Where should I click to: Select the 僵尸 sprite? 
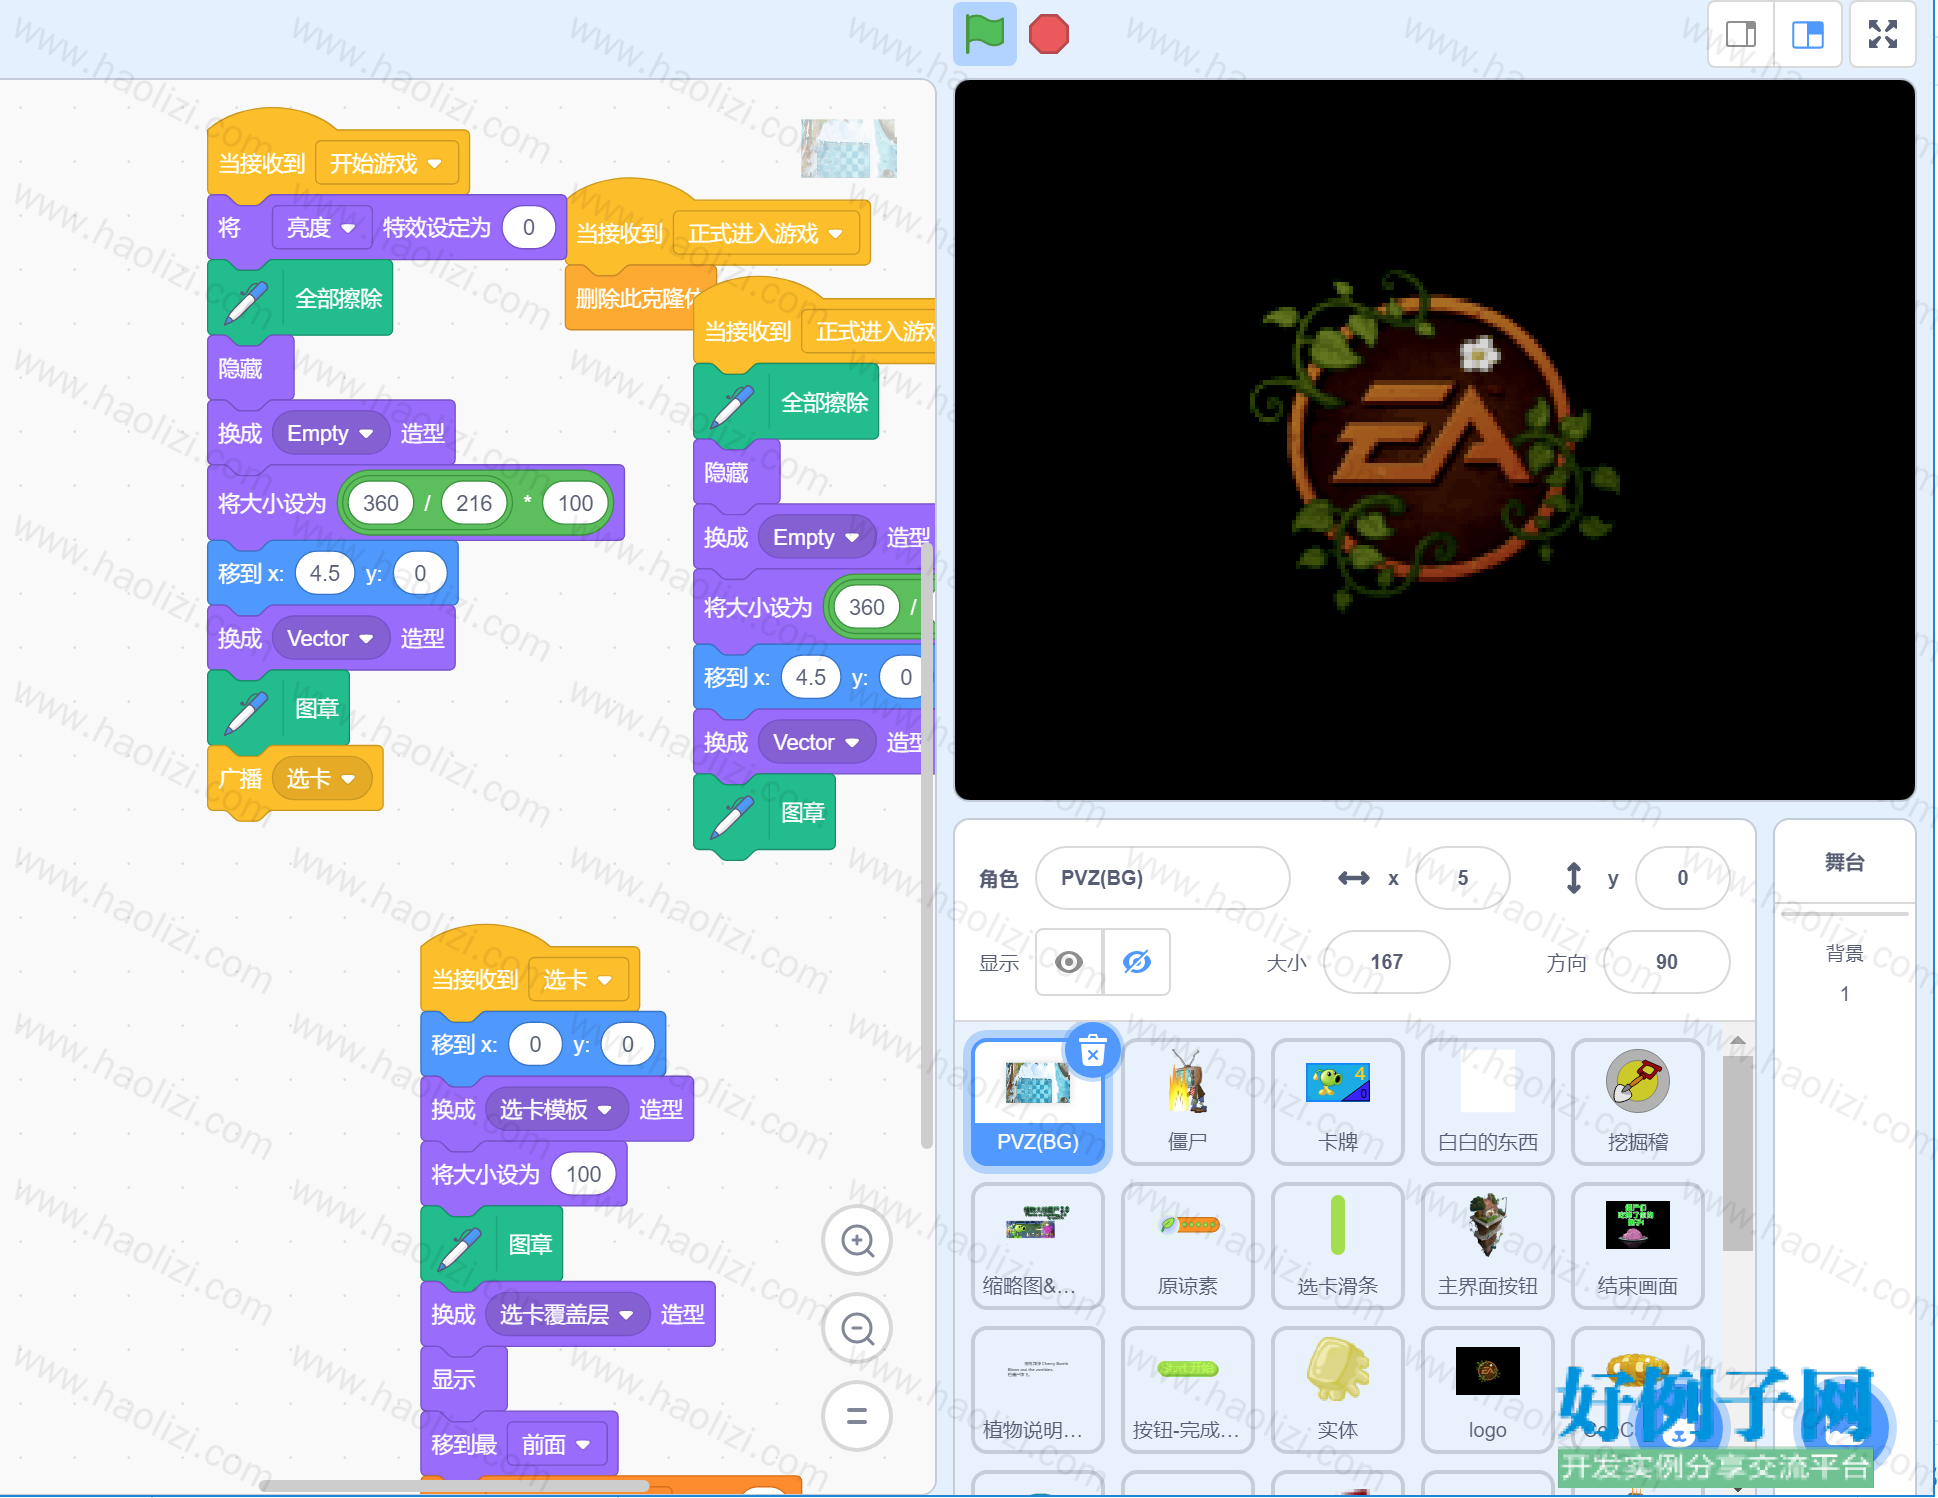1188,1102
